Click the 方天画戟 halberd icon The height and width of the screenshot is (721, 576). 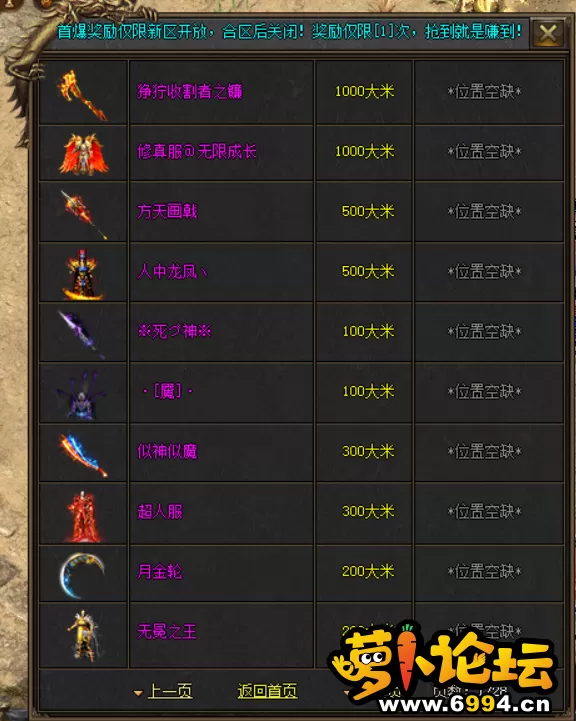[83, 215]
